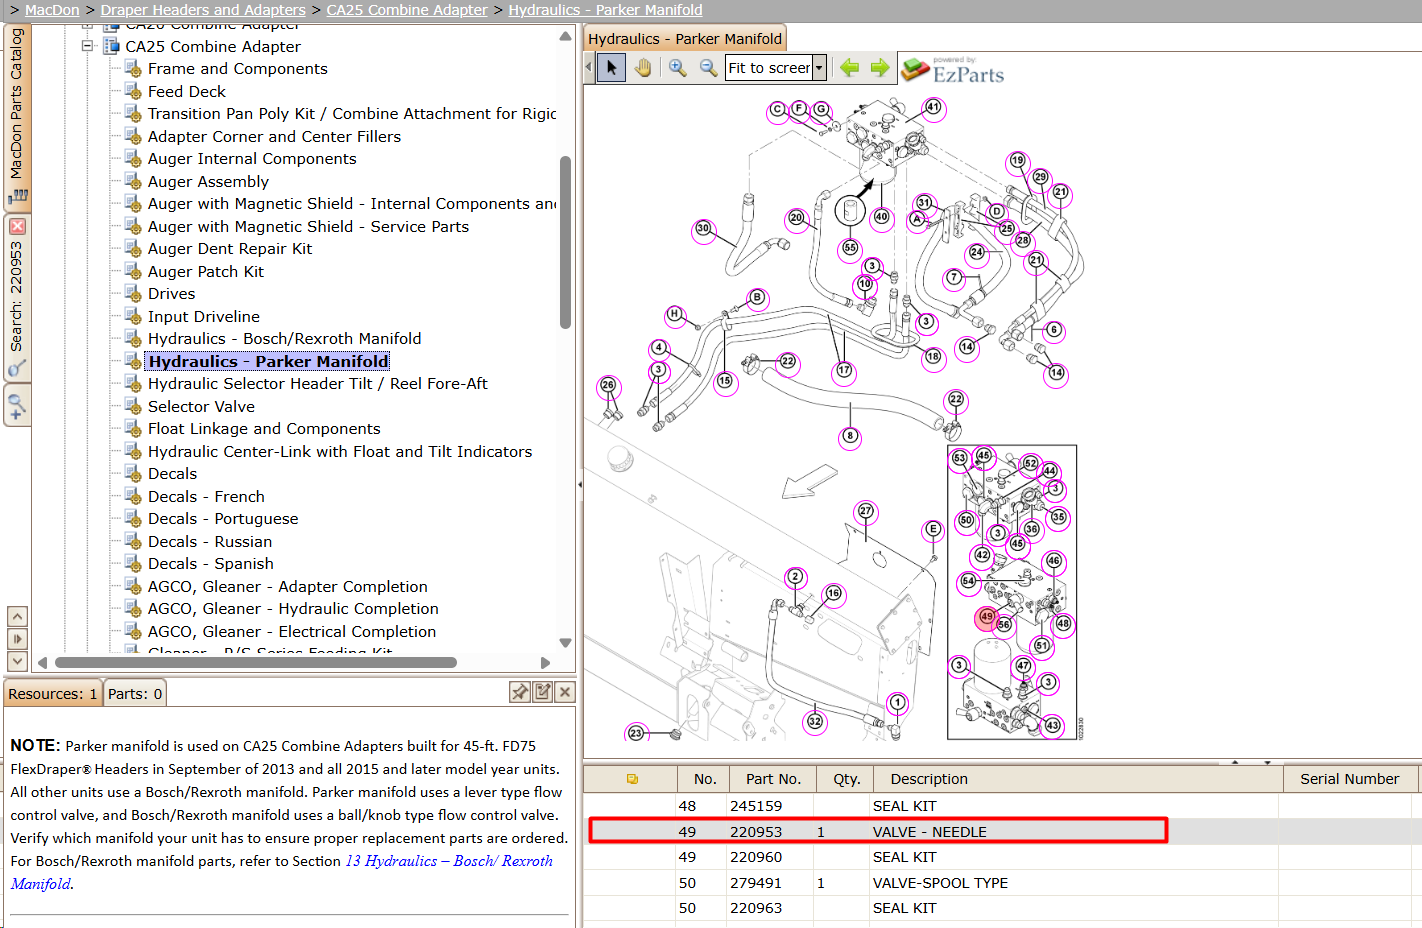
Task: Click the pin icon in Resources panel
Action: [520, 692]
